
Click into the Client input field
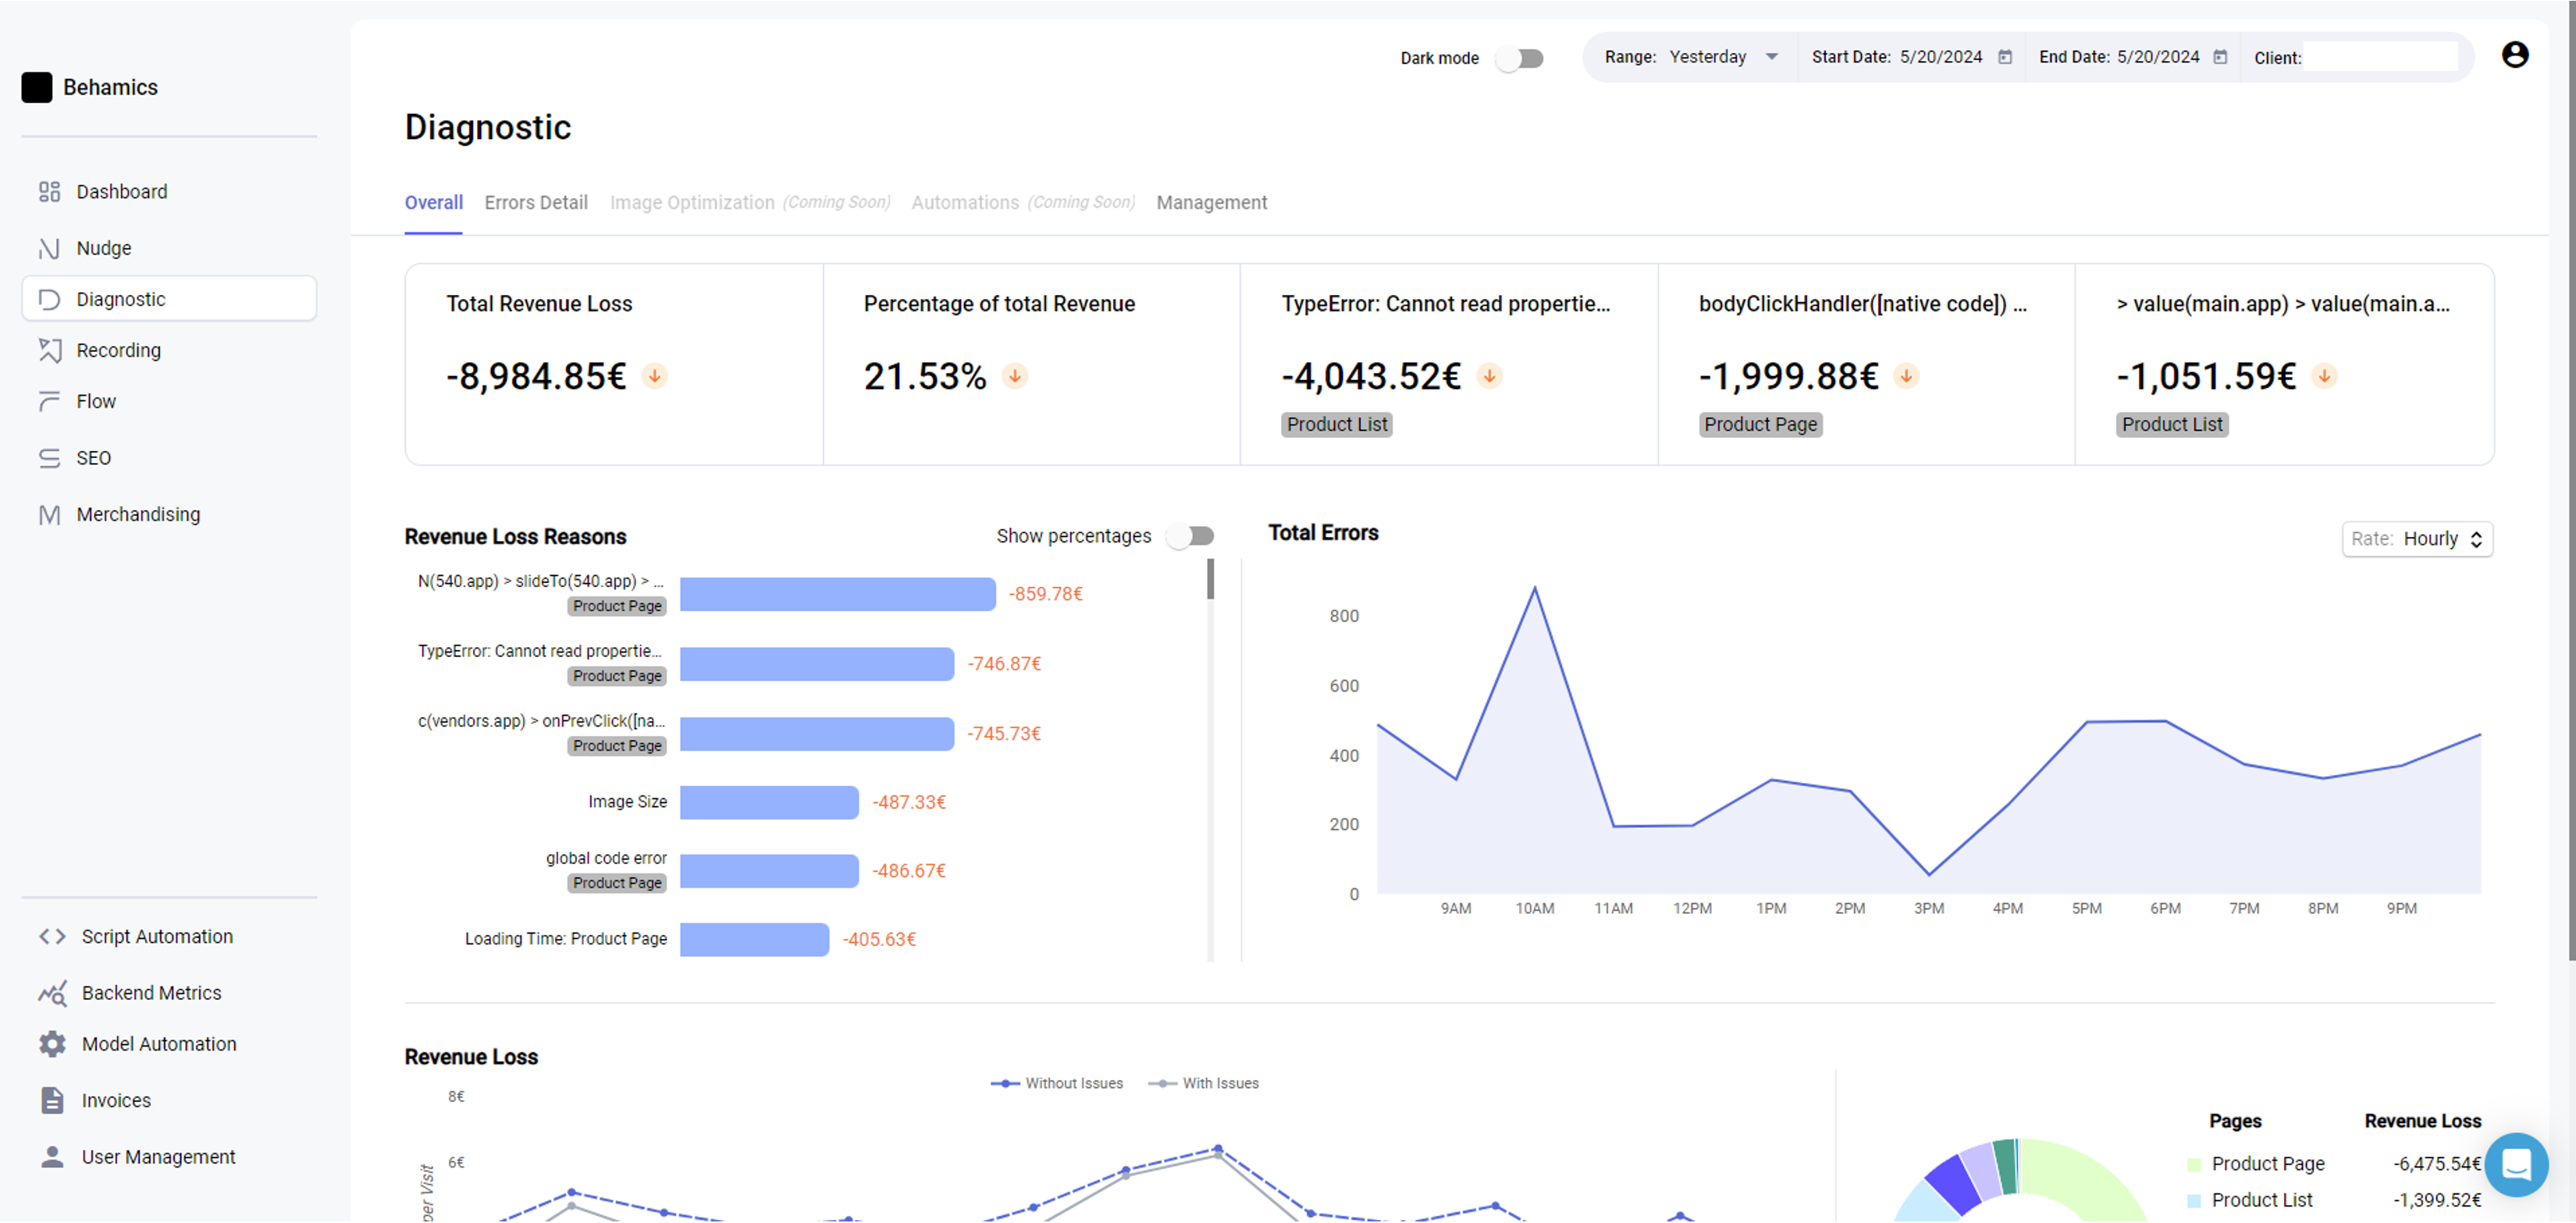pos(2380,58)
